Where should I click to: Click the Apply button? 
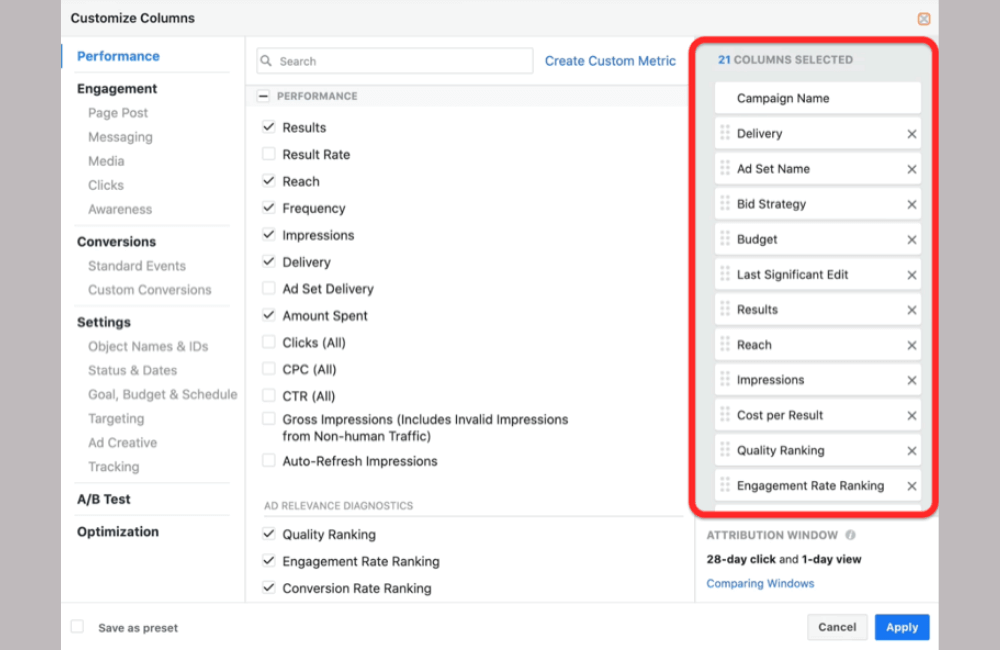click(x=901, y=627)
